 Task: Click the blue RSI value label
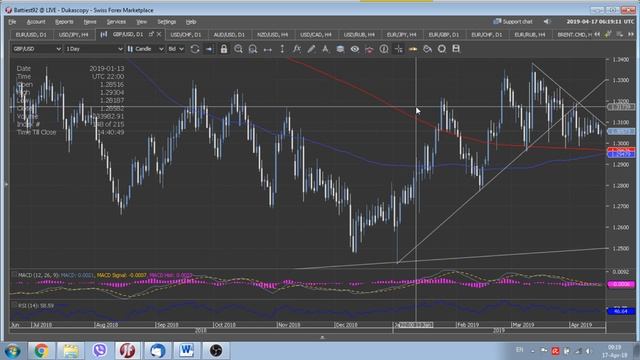tap(621, 311)
